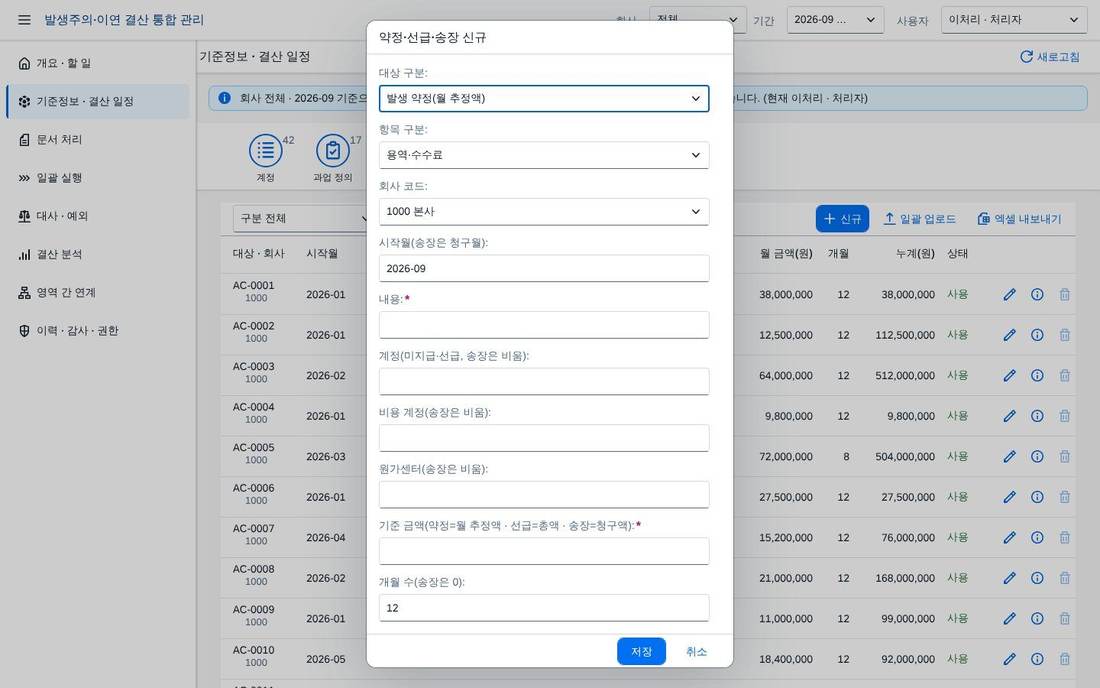
Task: Click the 취소 button in dialog
Action: (x=696, y=652)
